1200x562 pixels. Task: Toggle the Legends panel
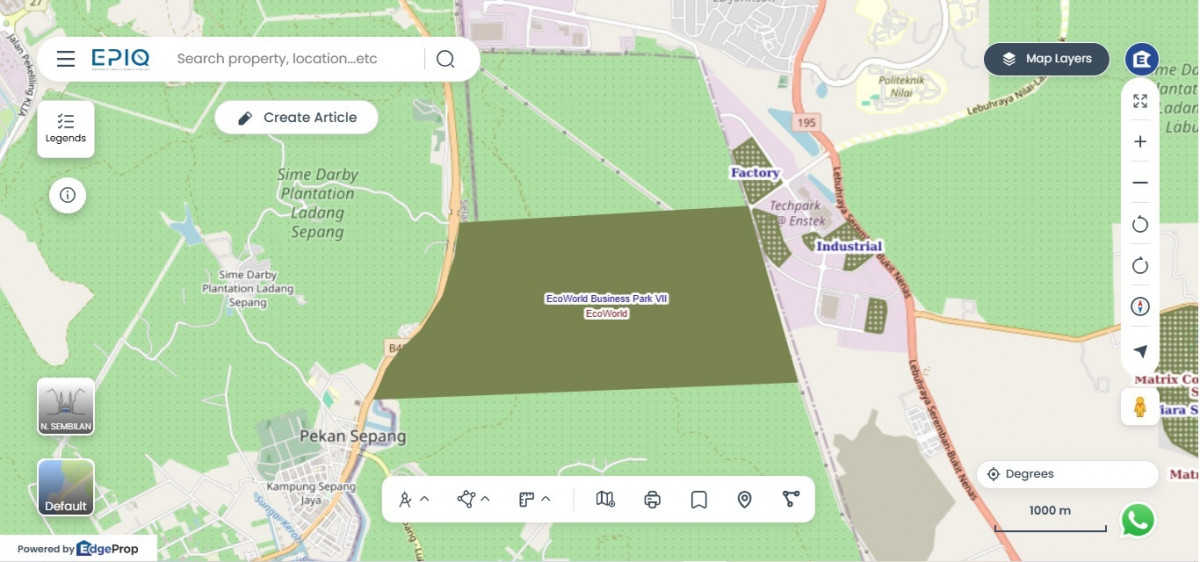[x=66, y=129]
